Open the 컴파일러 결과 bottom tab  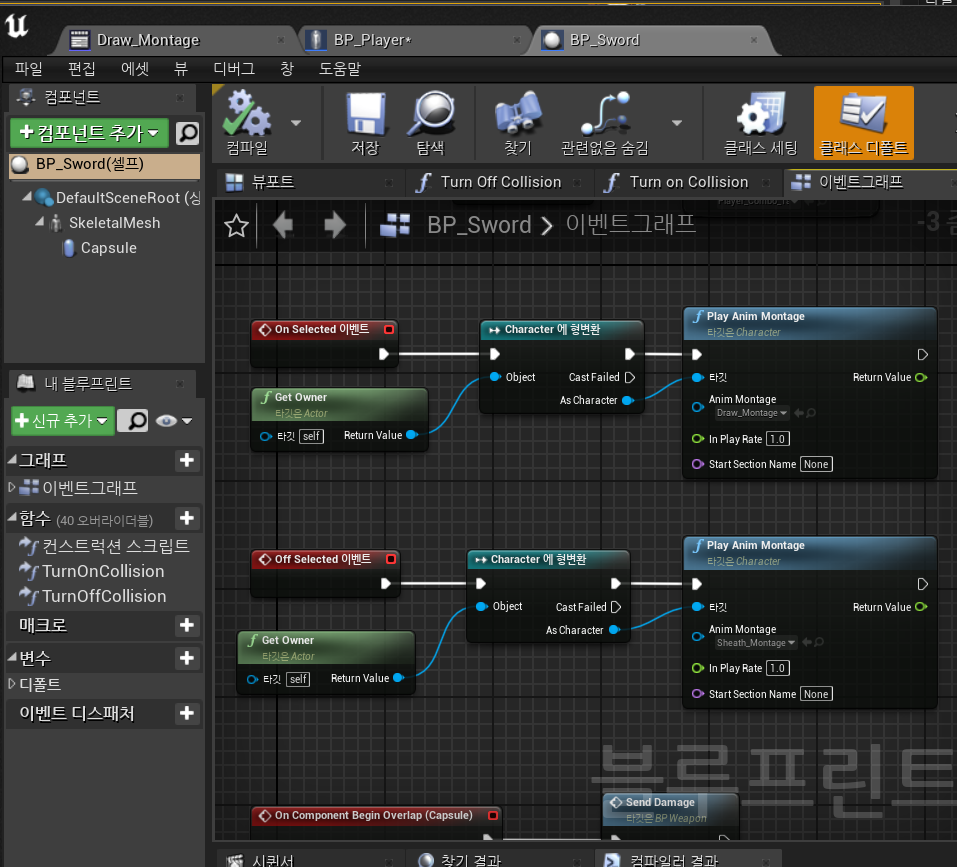pos(673,859)
